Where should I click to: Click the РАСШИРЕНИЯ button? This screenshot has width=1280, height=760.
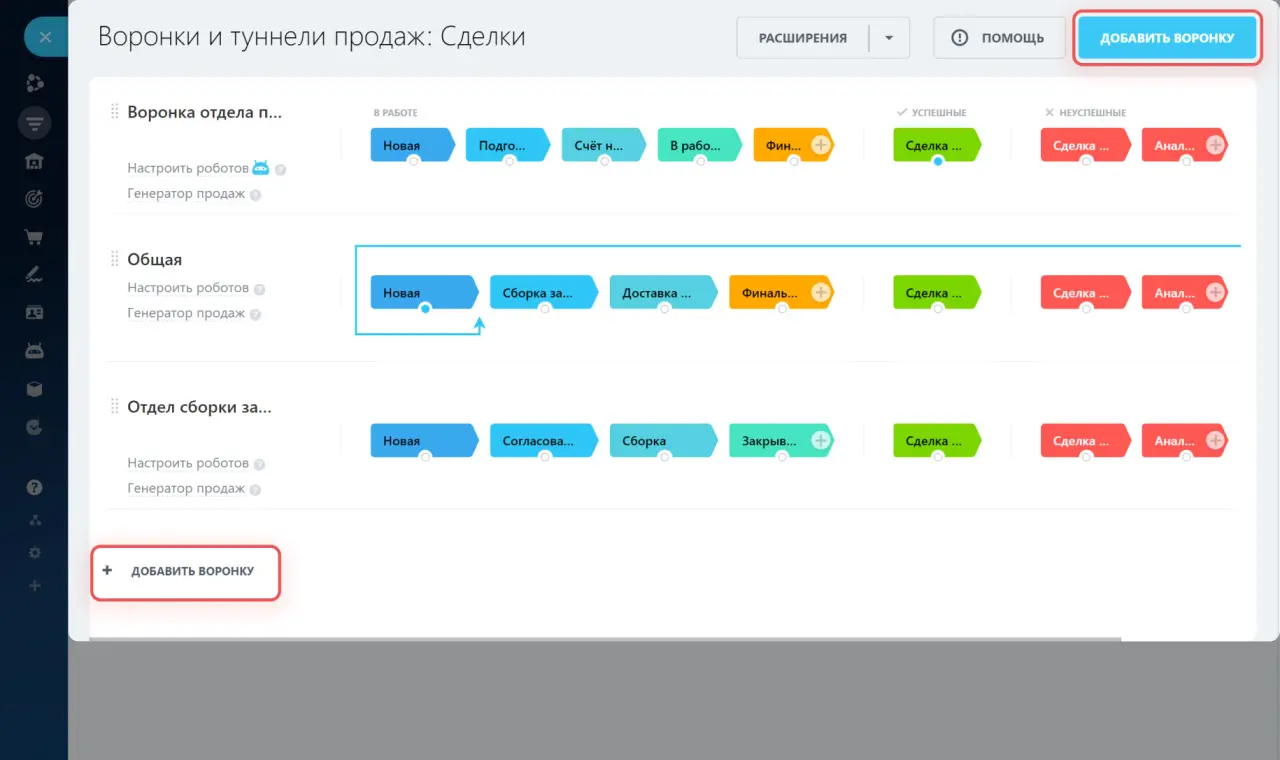(802, 38)
